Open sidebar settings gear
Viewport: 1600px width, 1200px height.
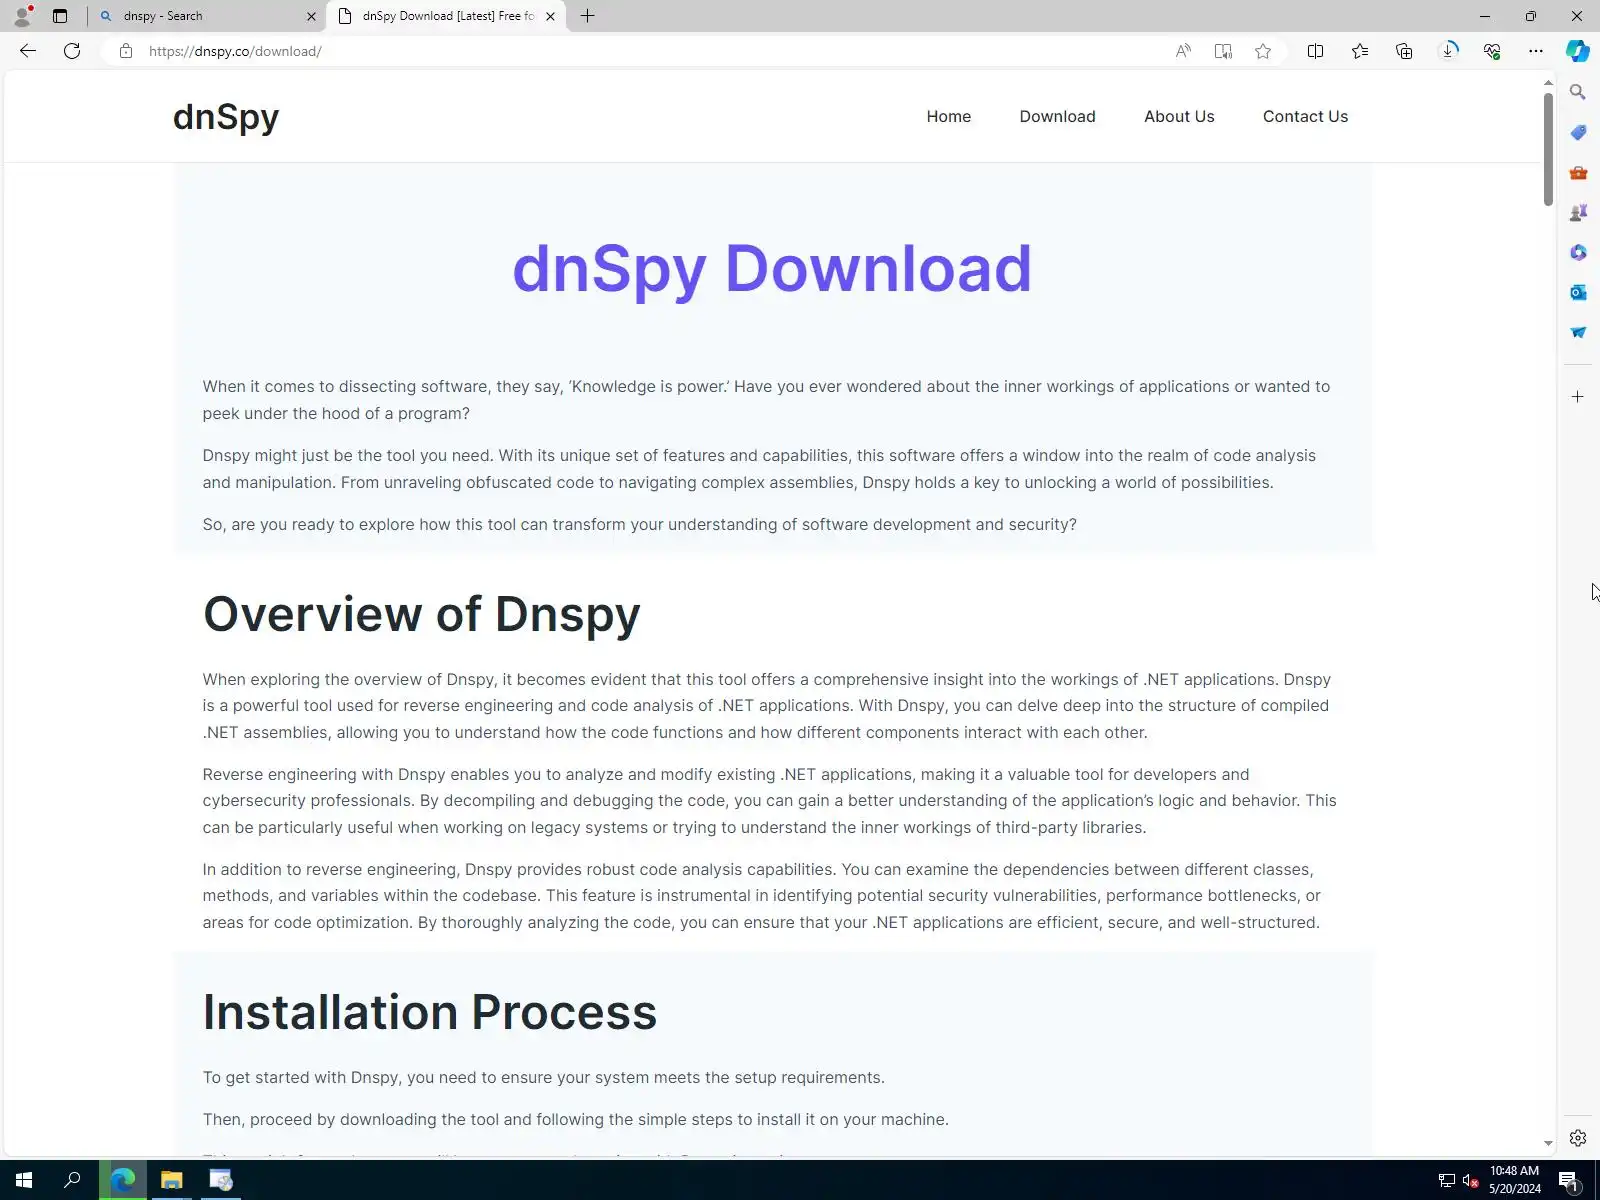click(1578, 1138)
